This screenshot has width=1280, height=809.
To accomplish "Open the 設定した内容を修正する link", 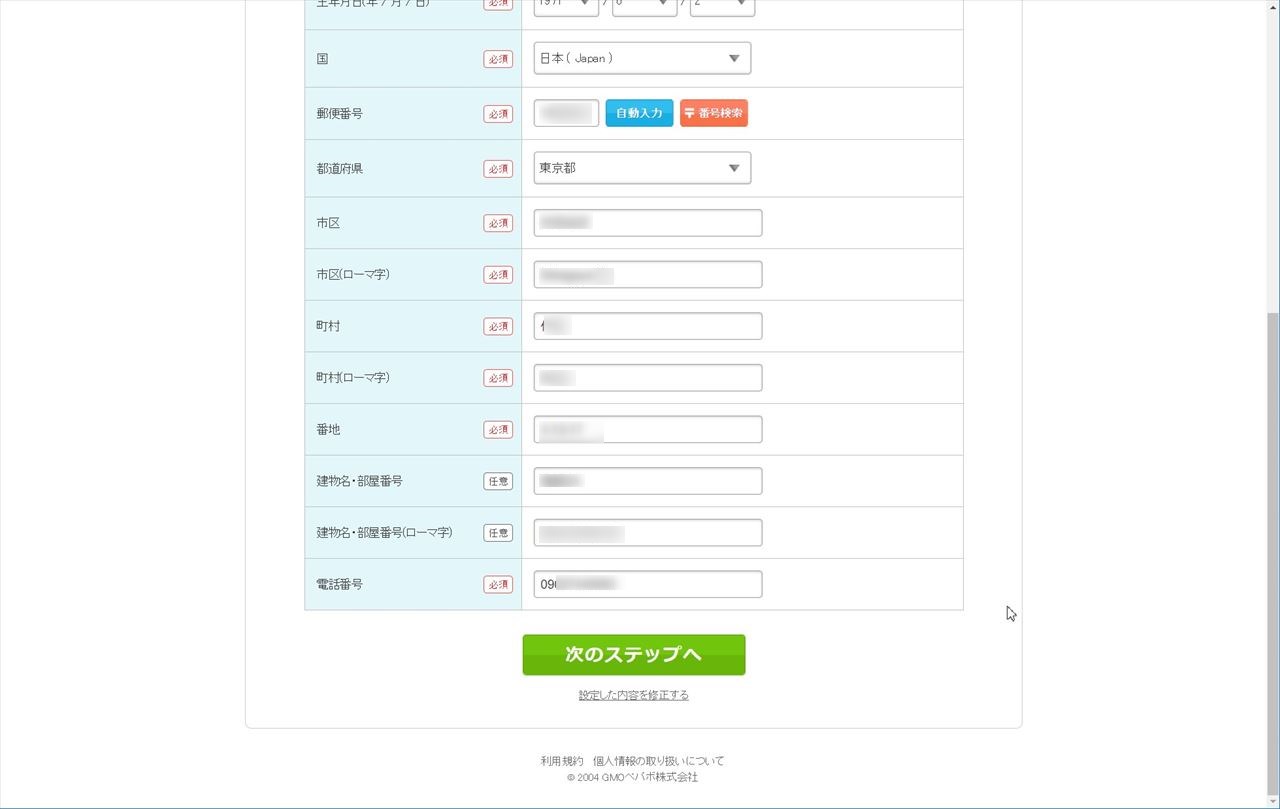I will click(x=634, y=695).
